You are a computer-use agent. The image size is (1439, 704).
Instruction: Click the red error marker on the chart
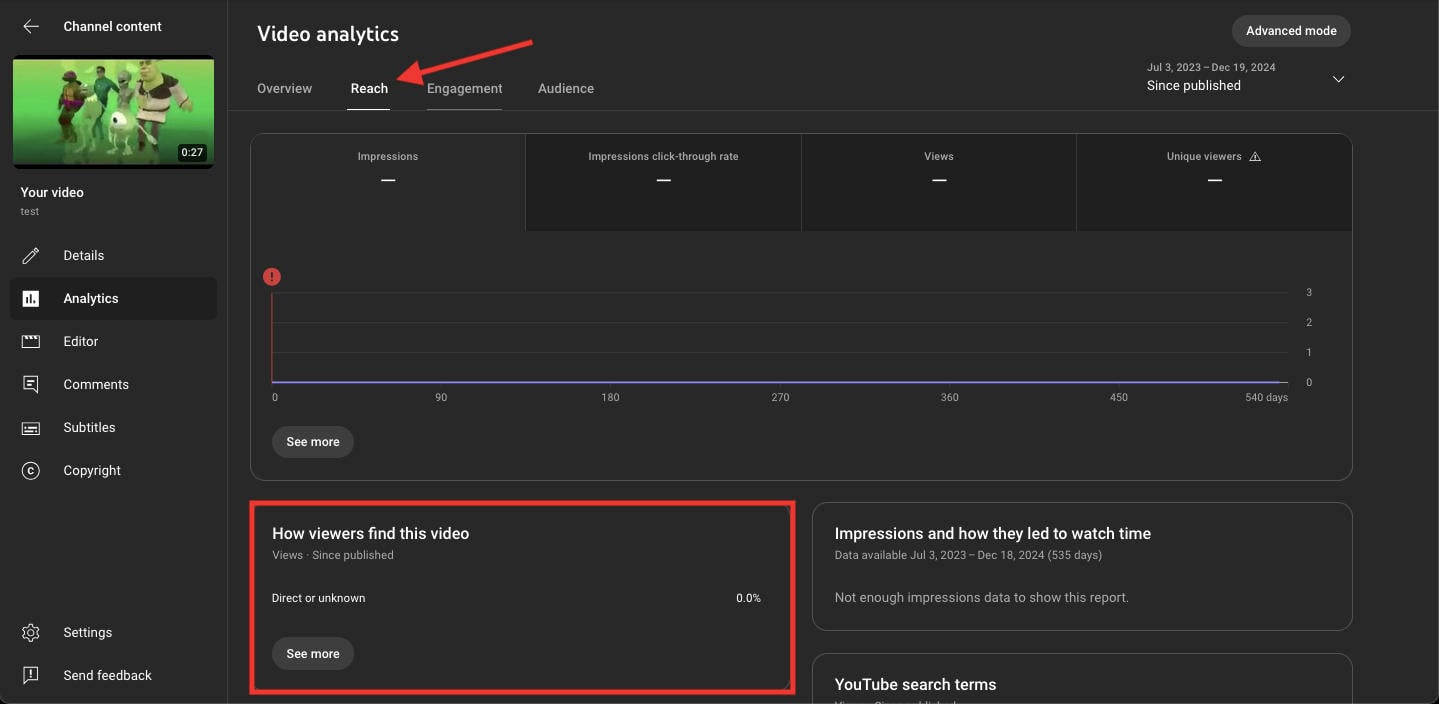[x=272, y=277]
